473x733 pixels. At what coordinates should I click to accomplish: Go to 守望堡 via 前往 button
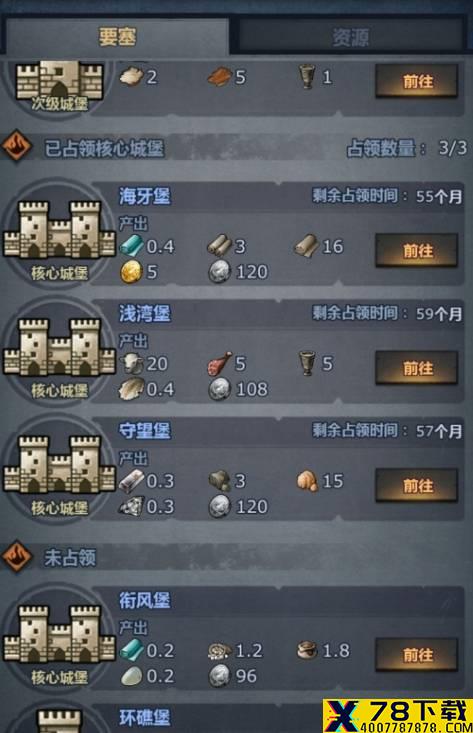coord(416,486)
